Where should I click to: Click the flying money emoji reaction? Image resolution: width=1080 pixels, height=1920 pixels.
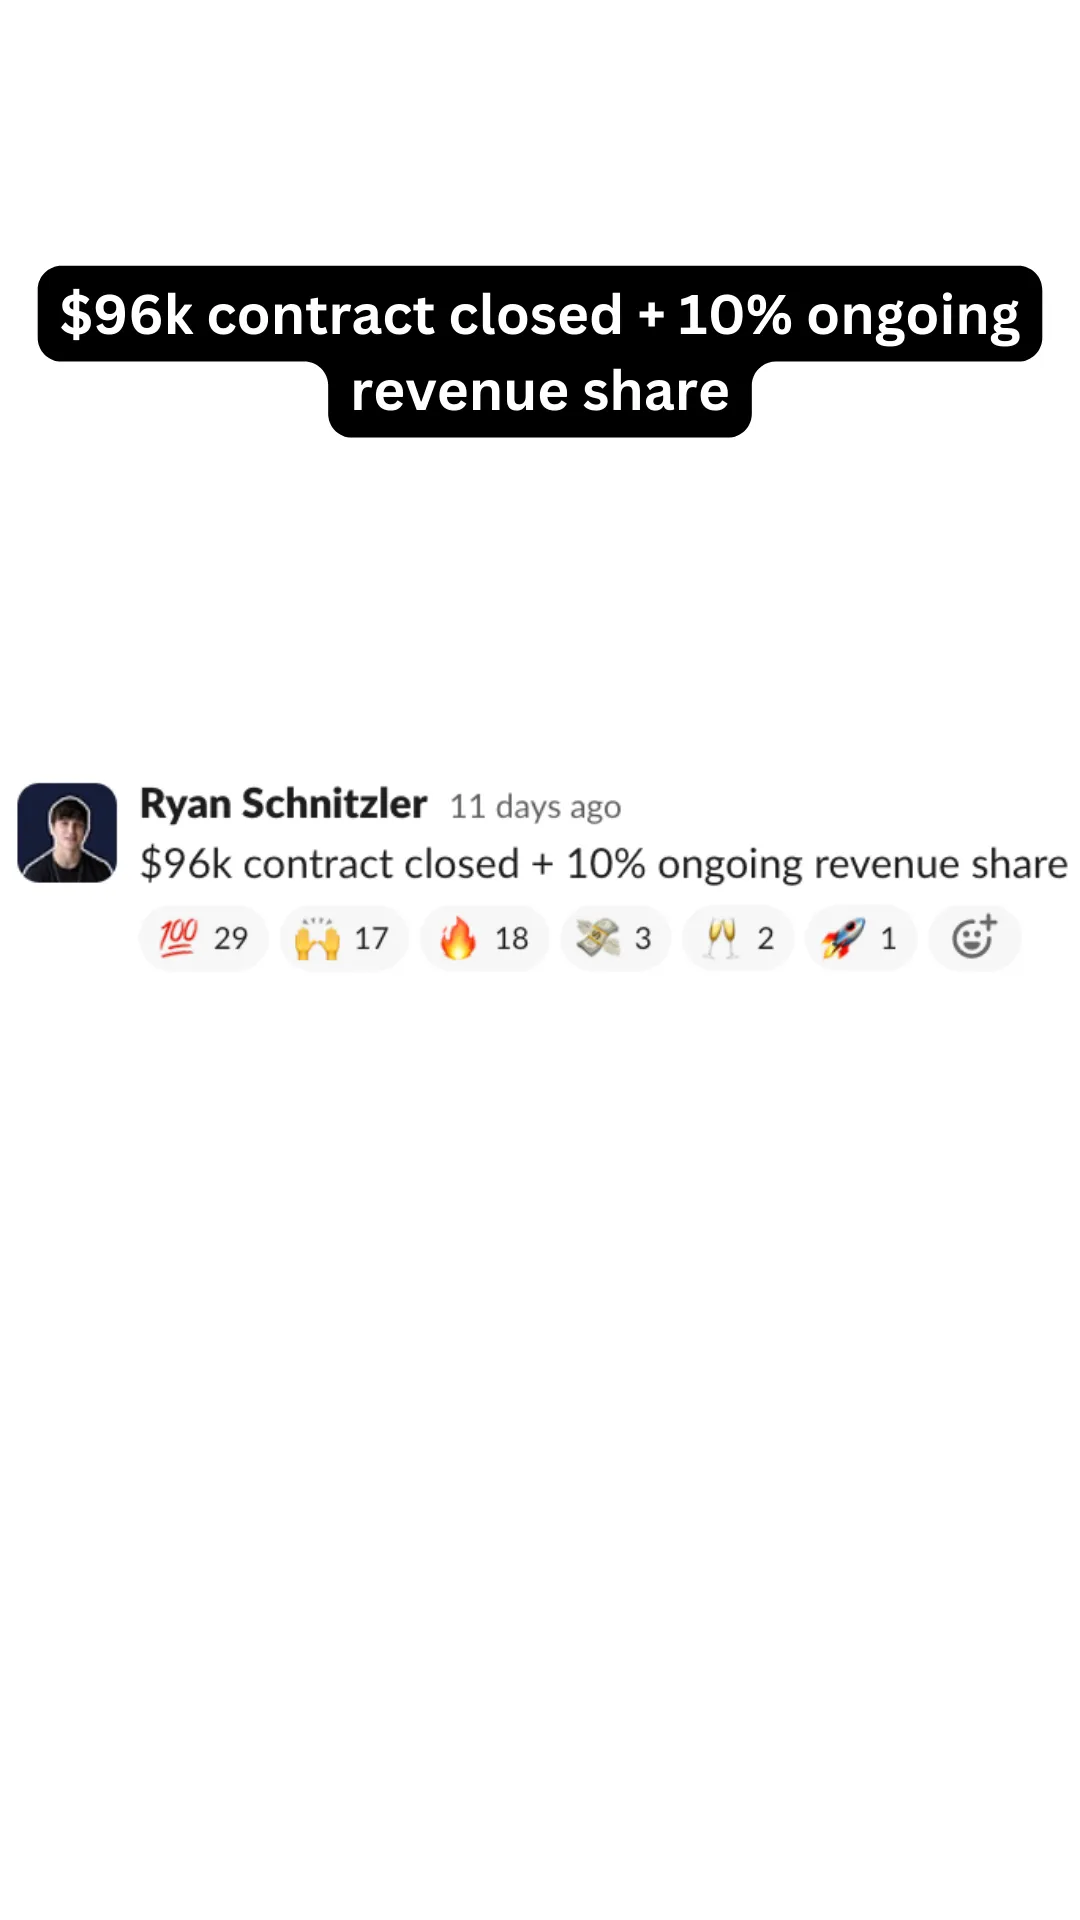[x=616, y=938]
